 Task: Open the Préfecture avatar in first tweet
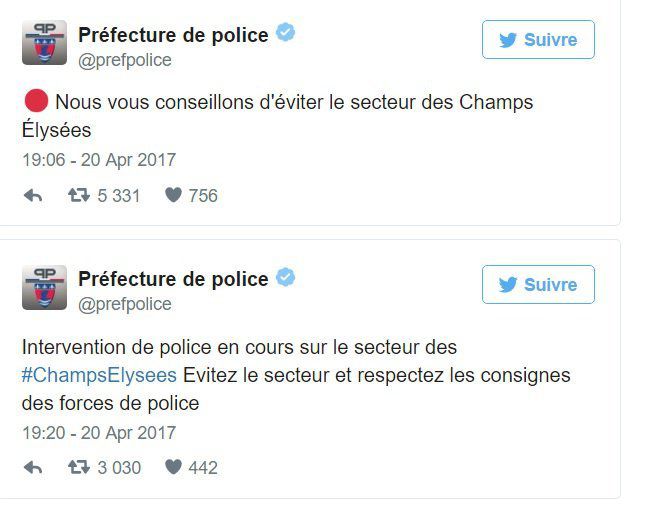(x=45, y=42)
